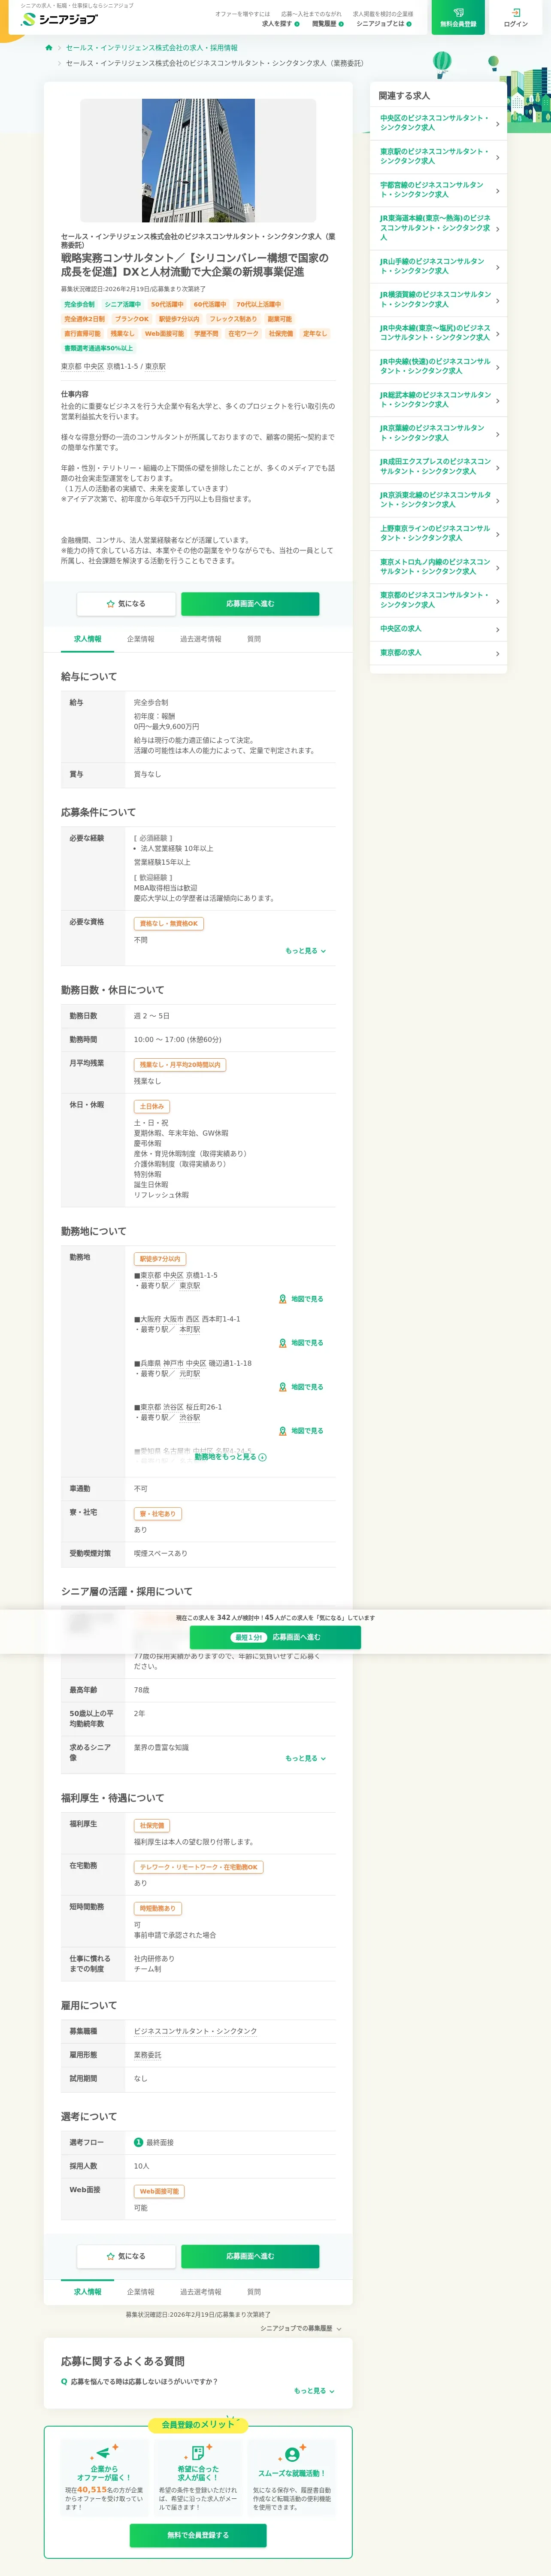The width and height of the screenshot is (551, 2576).
Task: Toggle the bottom 気になる star favorite button
Action: 126,2256
